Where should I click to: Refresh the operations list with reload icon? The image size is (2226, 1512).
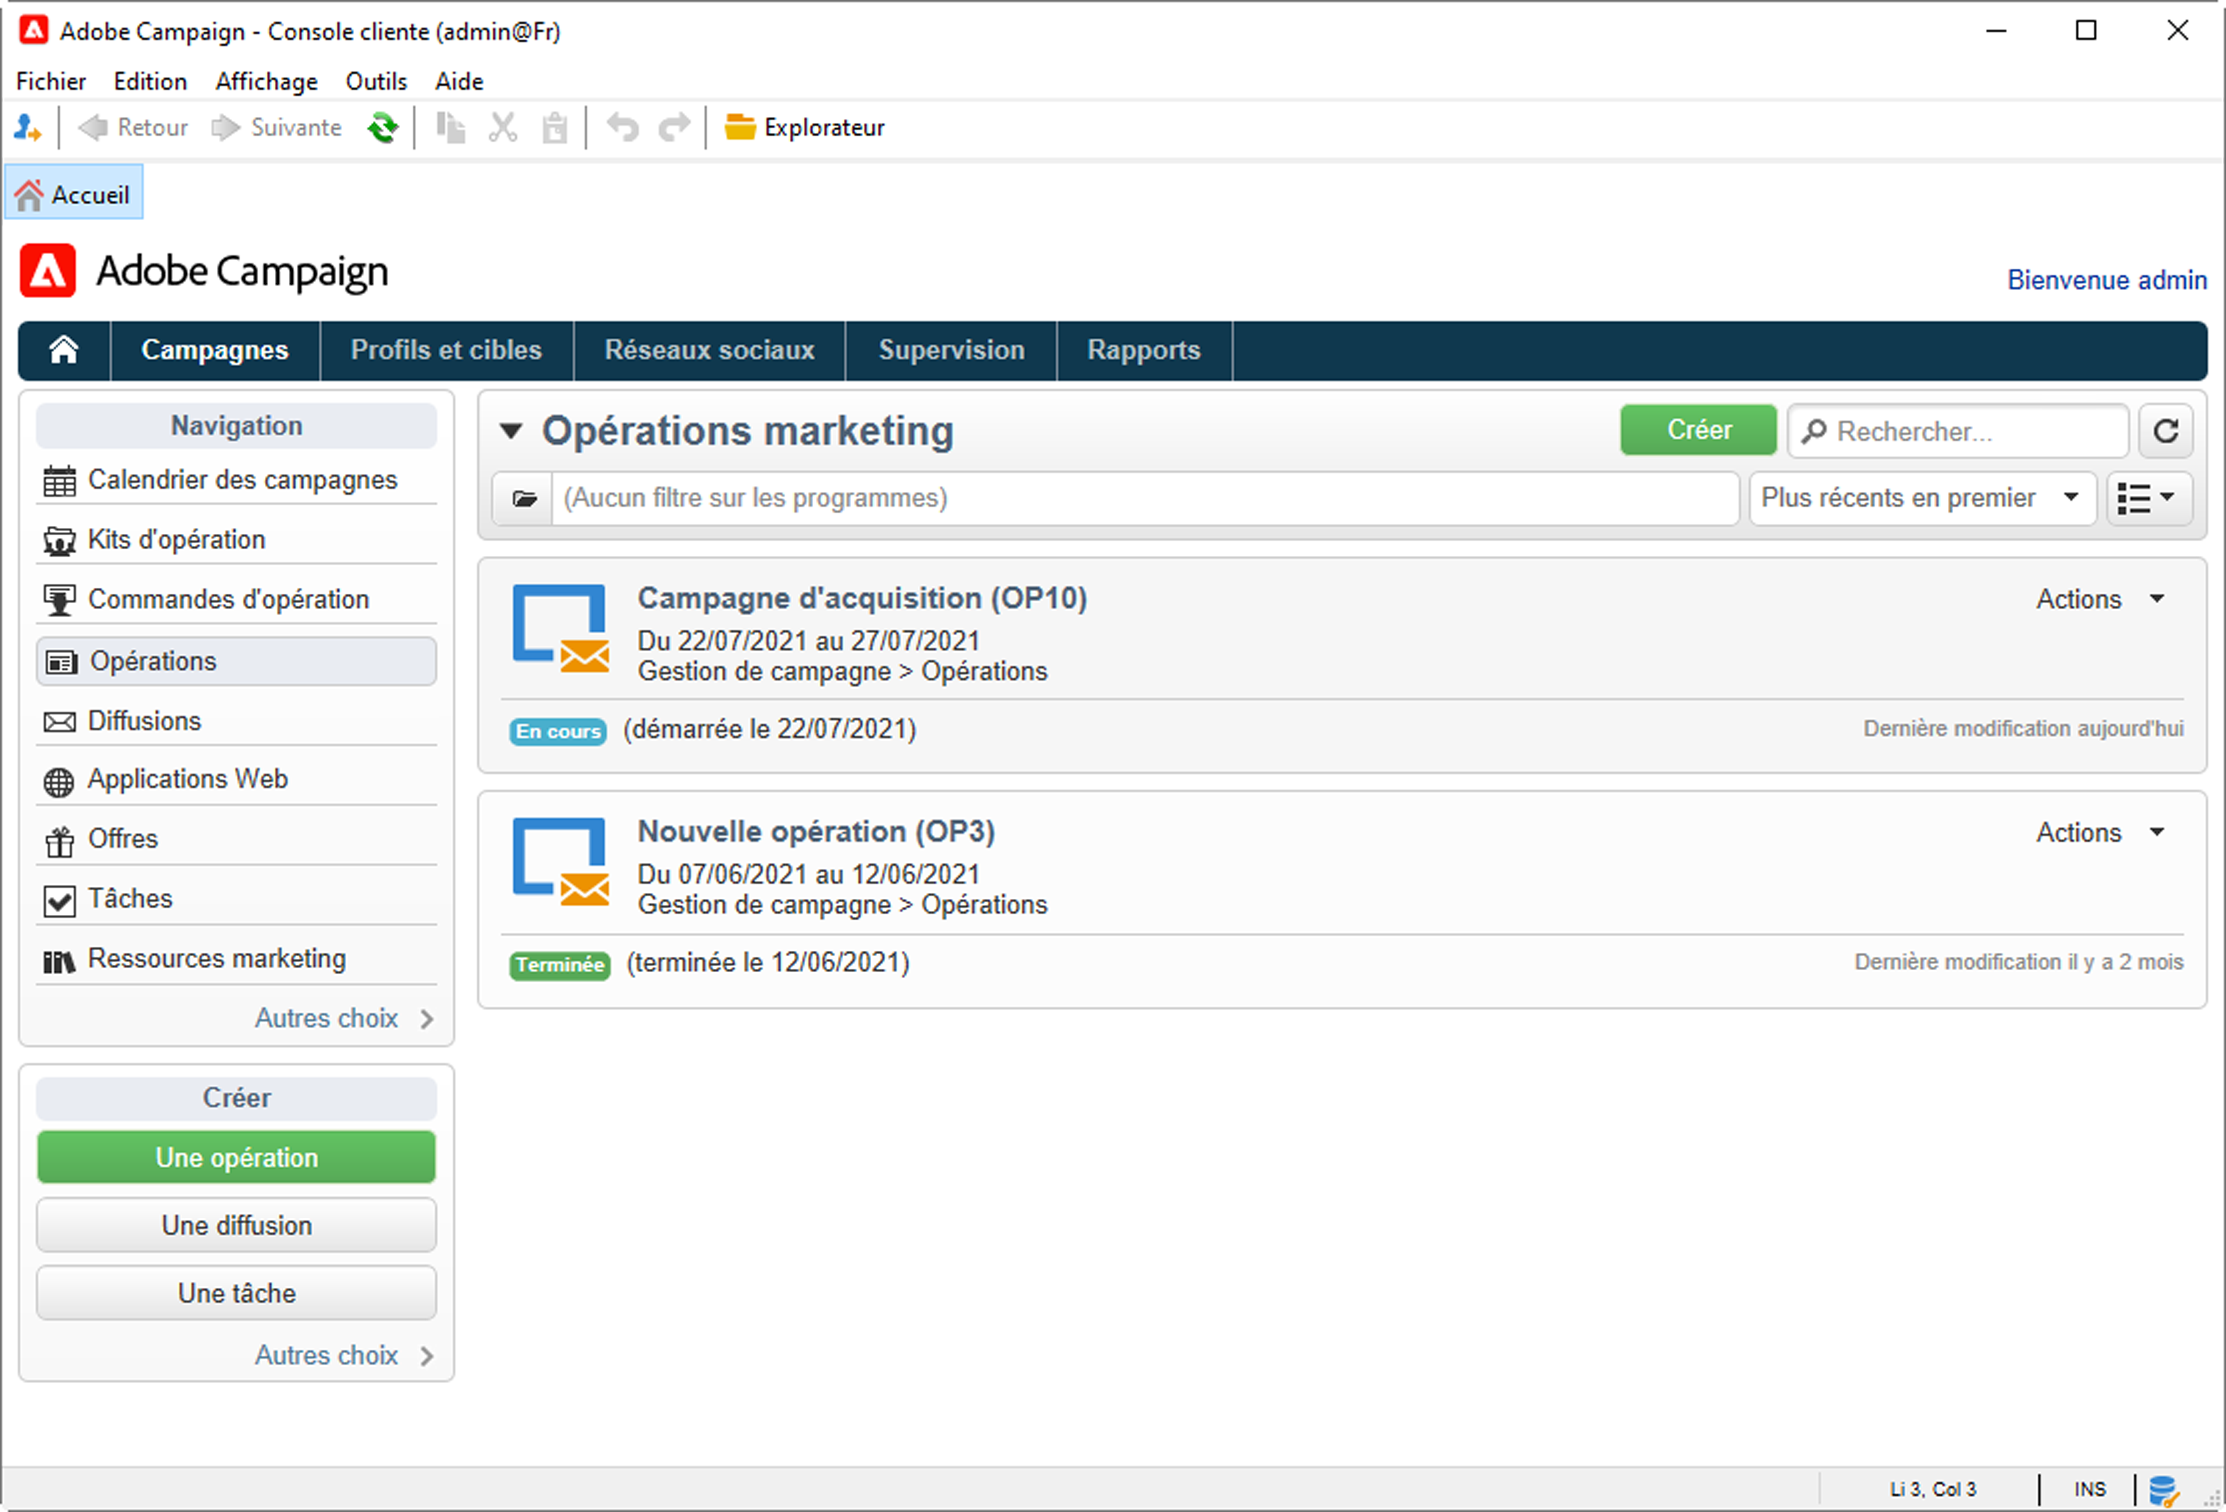(2166, 431)
